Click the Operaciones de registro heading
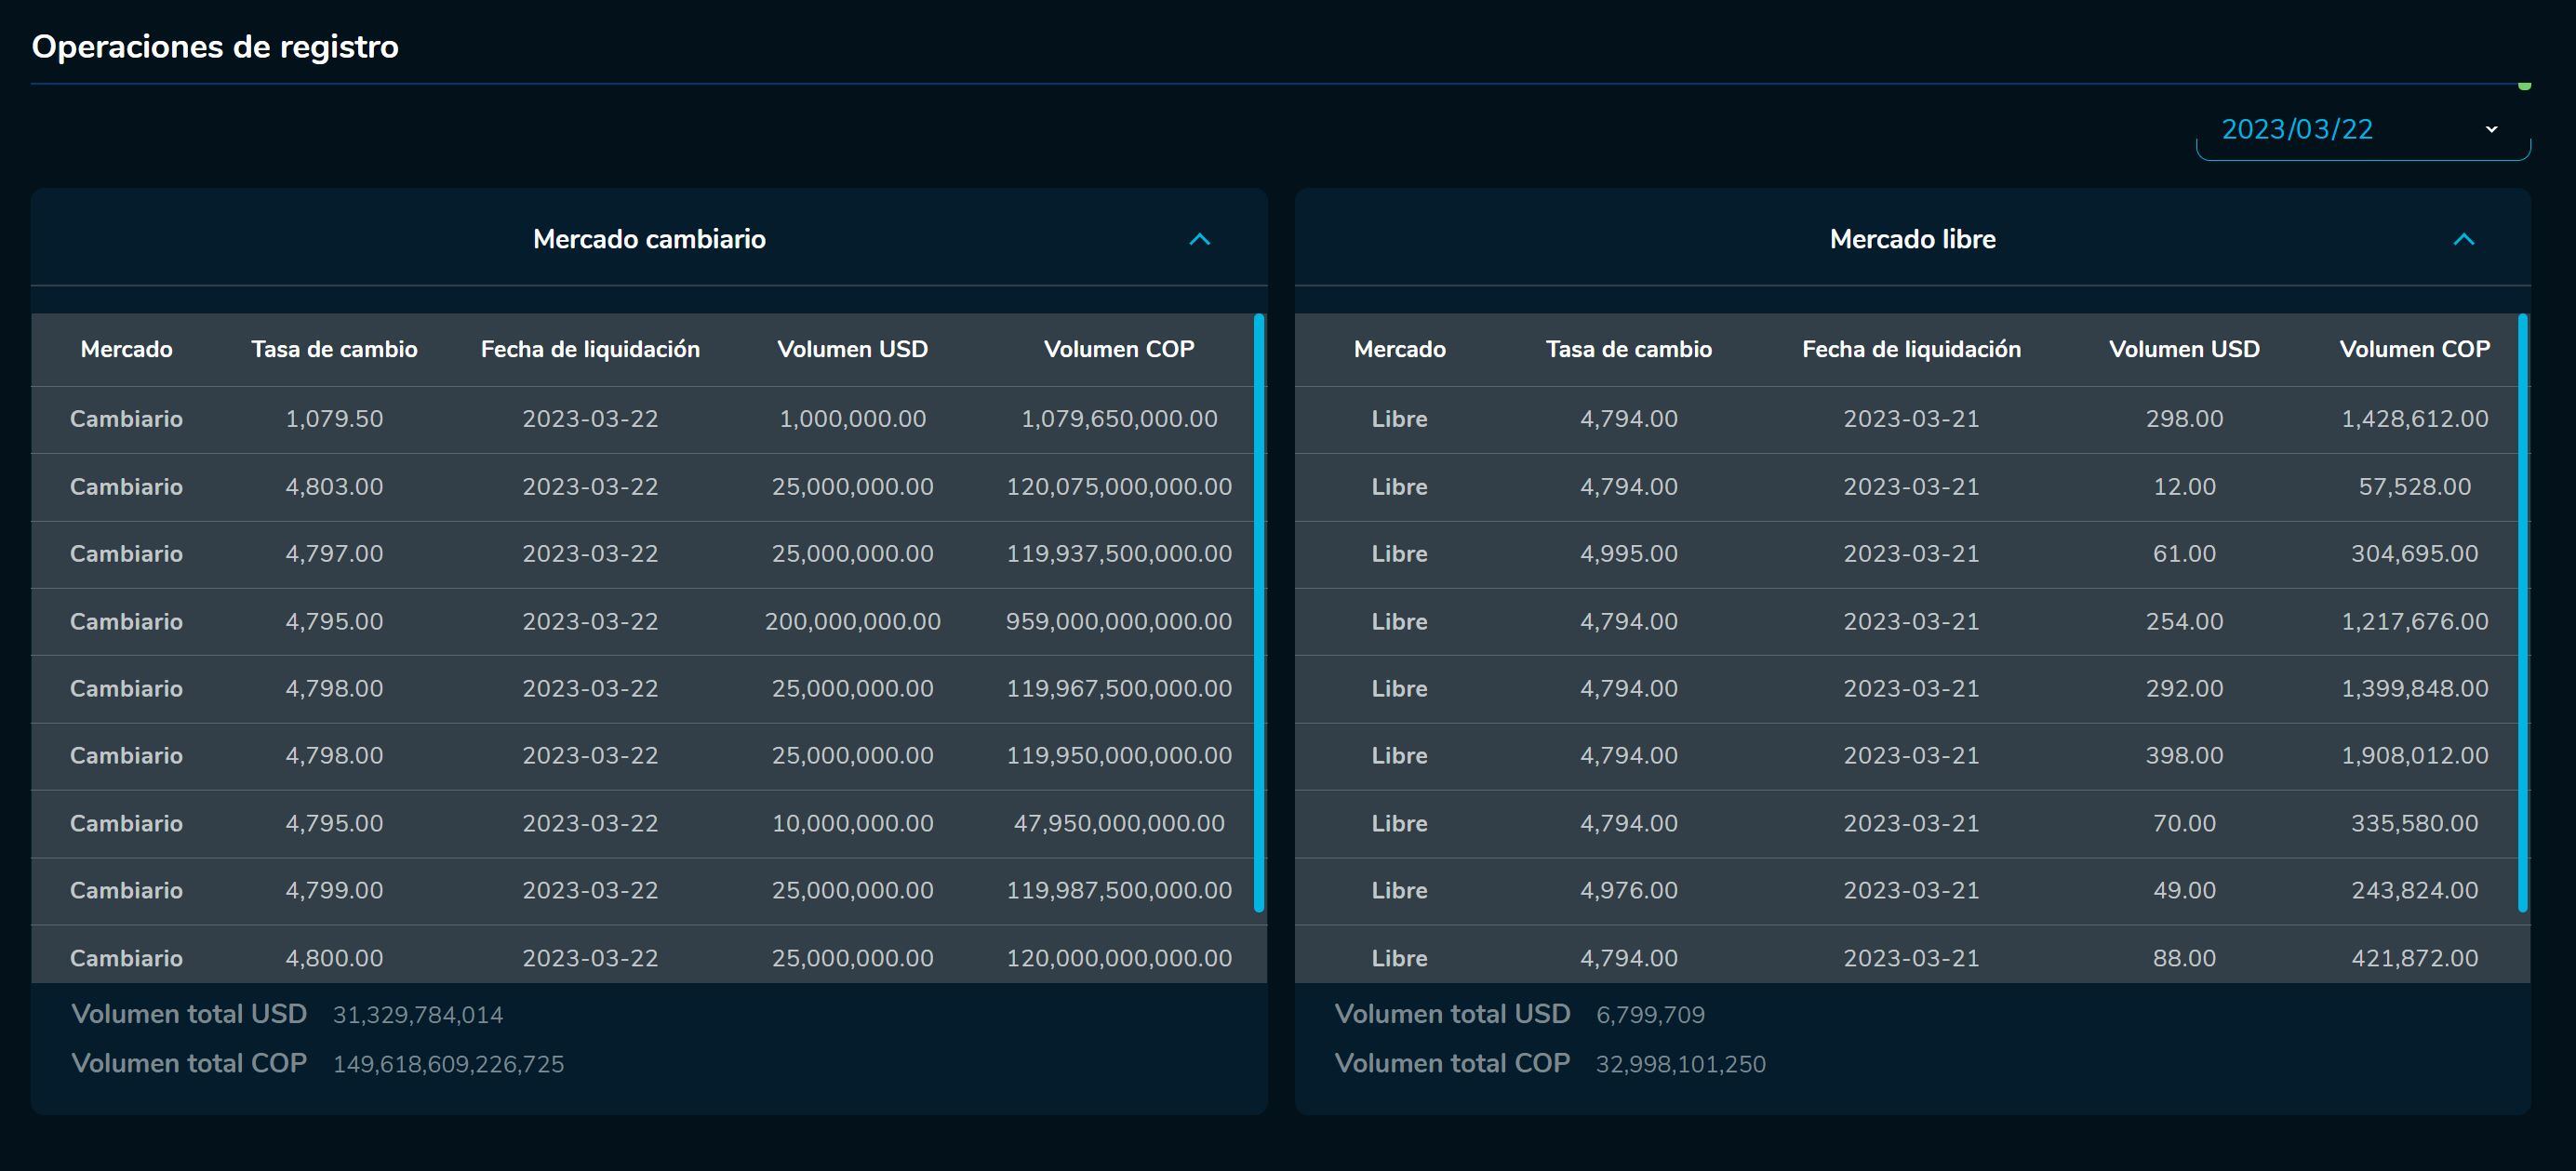This screenshot has height=1171, width=2576. pyautogui.click(x=215, y=47)
